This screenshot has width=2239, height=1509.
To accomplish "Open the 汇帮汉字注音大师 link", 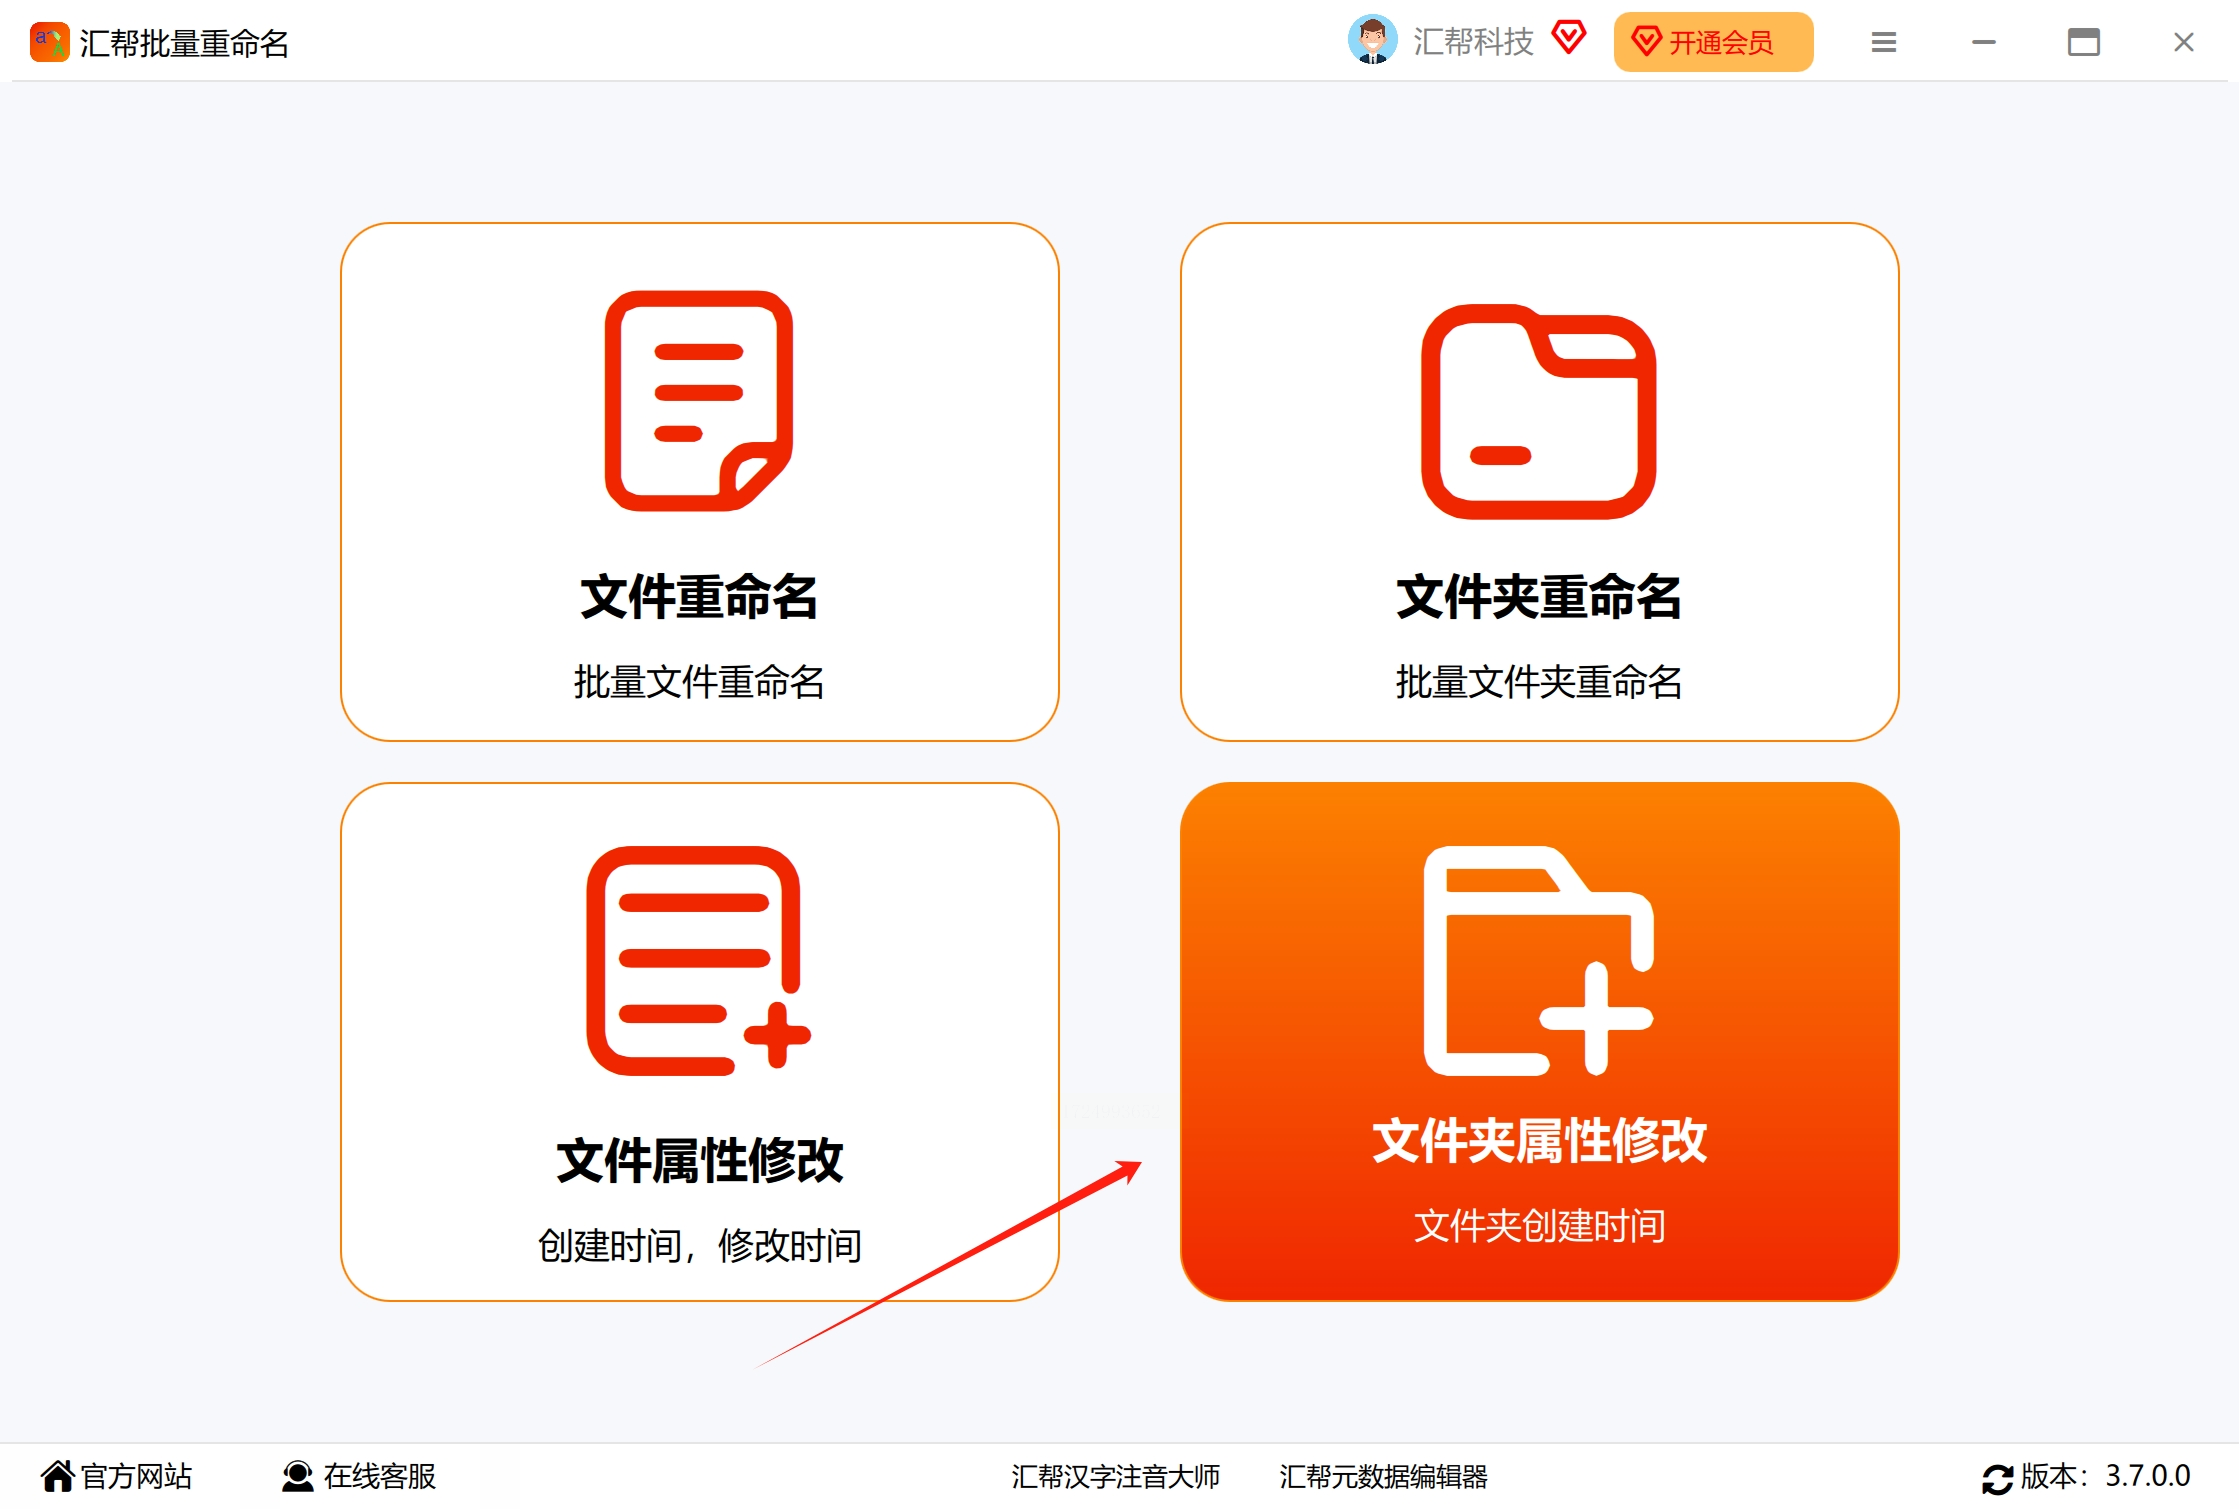I will click(x=1115, y=1476).
